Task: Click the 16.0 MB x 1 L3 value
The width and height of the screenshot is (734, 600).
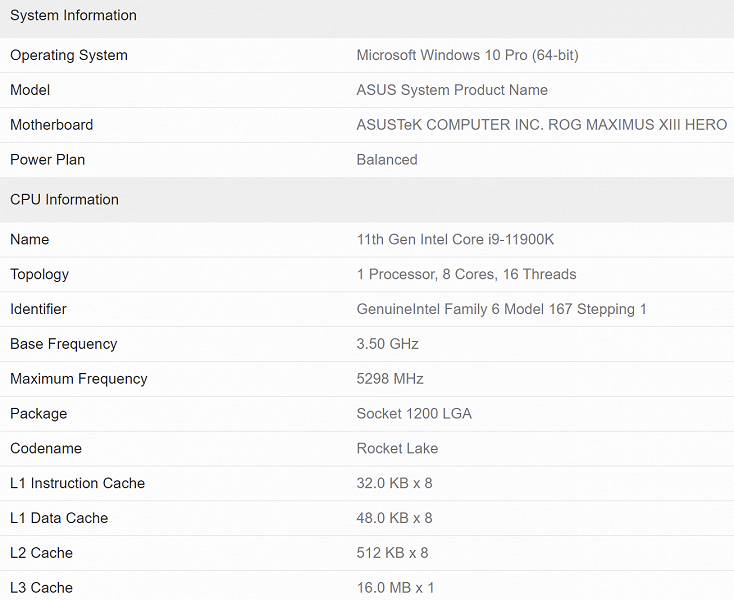Action: [x=396, y=588]
